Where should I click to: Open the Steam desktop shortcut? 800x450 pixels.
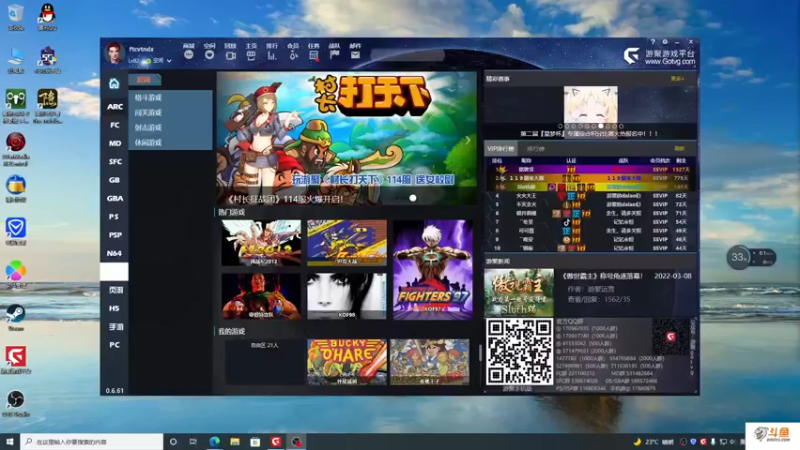pos(16,317)
